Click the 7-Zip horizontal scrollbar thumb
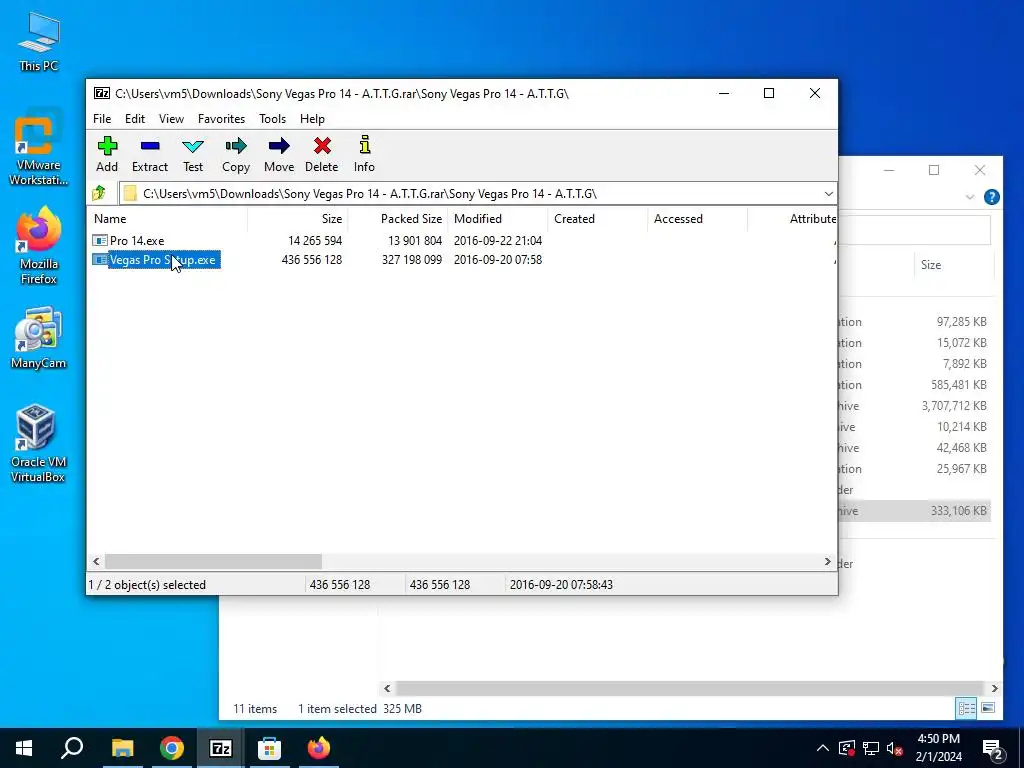The height and width of the screenshot is (768, 1024). pos(214,562)
